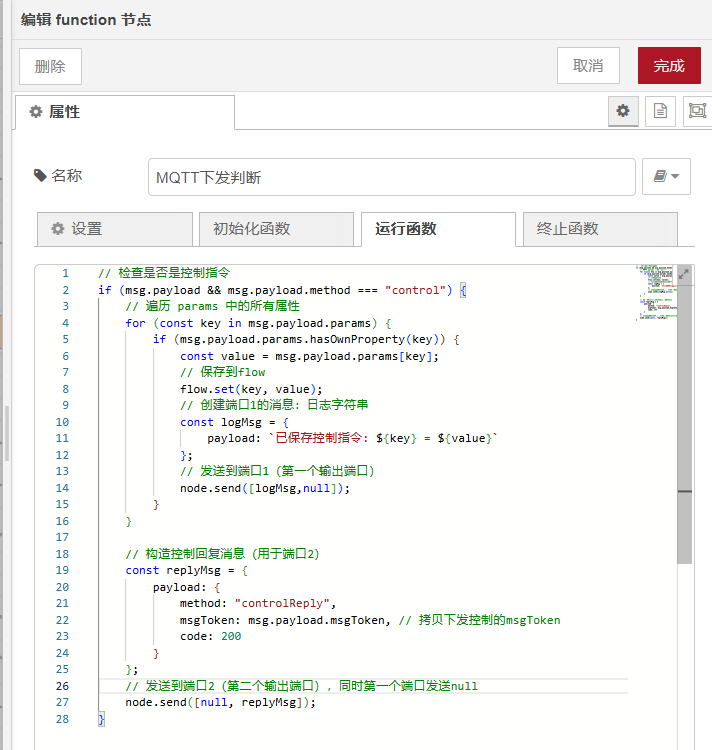Open node properties via the gear icon

click(623, 111)
